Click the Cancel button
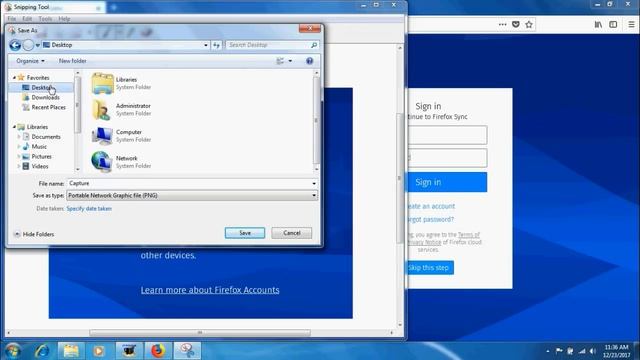 [292, 233]
